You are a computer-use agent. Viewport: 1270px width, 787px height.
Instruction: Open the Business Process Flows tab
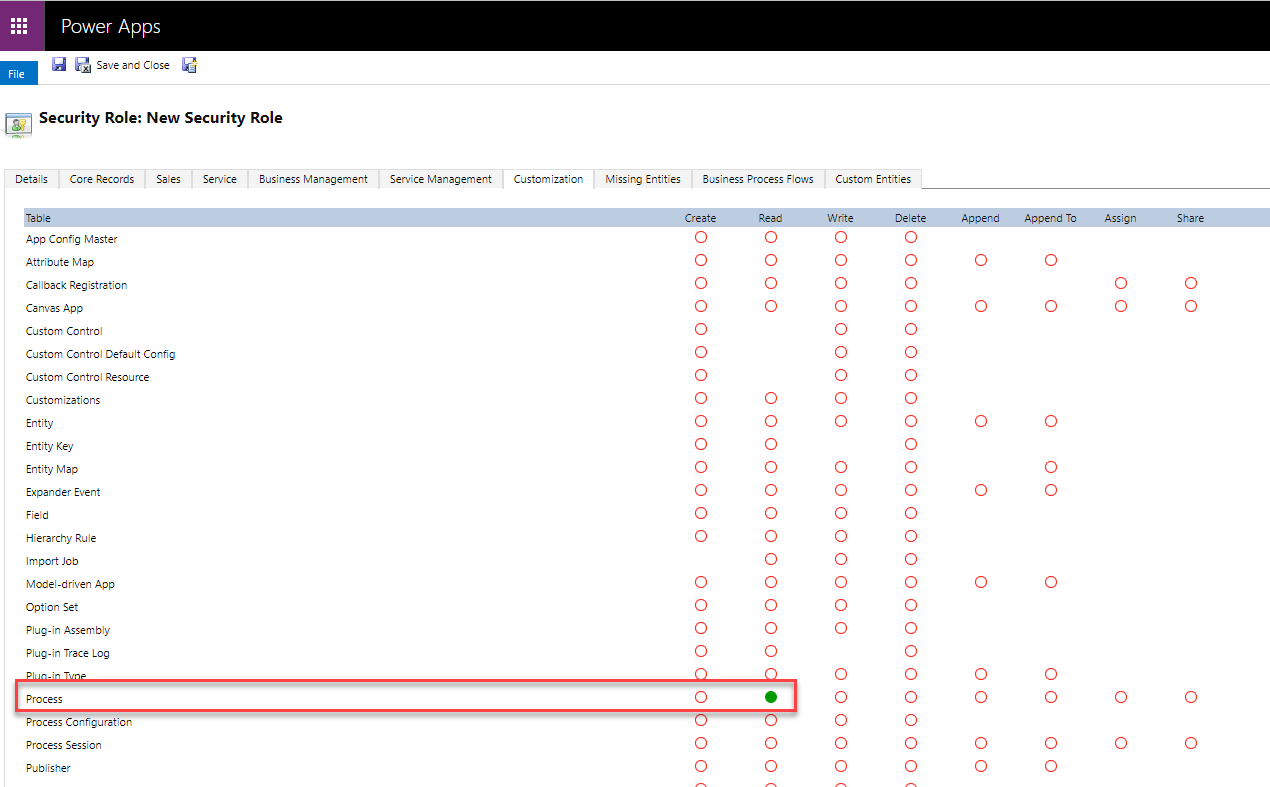(757, 179)
